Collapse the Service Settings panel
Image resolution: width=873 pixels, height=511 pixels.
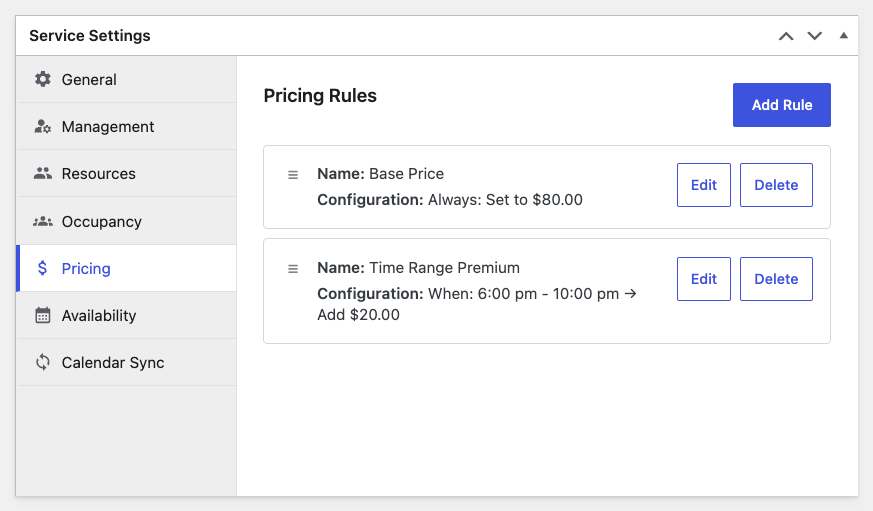[843, 36]
